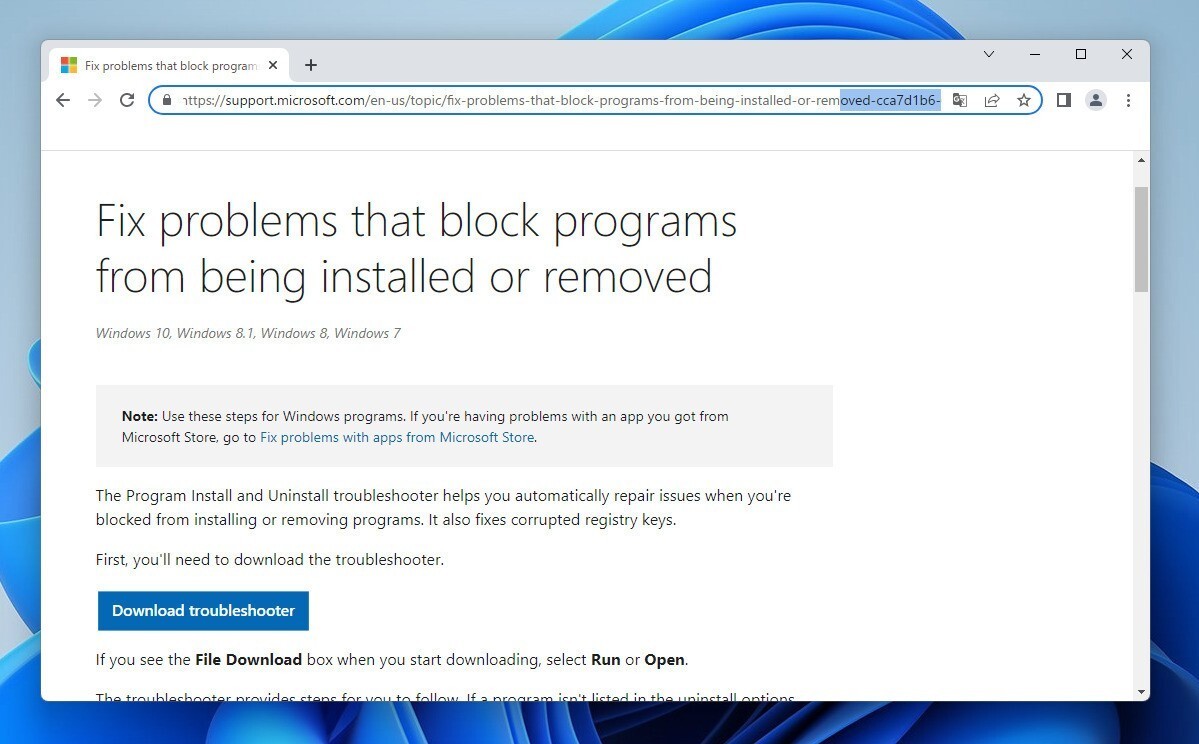Select the Microsoft logo favicon on the tab
The width and height of the screenshot is (1199, 744).
point(69,65)
